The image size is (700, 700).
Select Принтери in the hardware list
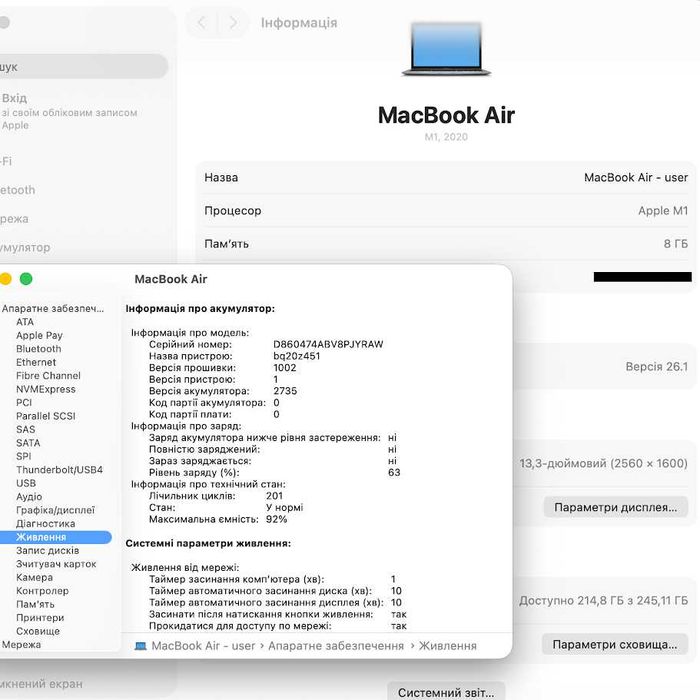coord(40,618)
